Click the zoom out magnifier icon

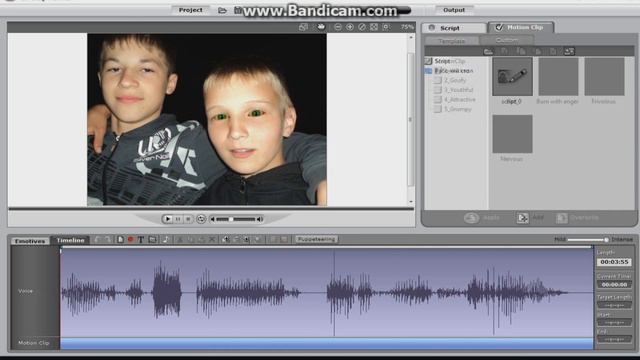point(338,27)
